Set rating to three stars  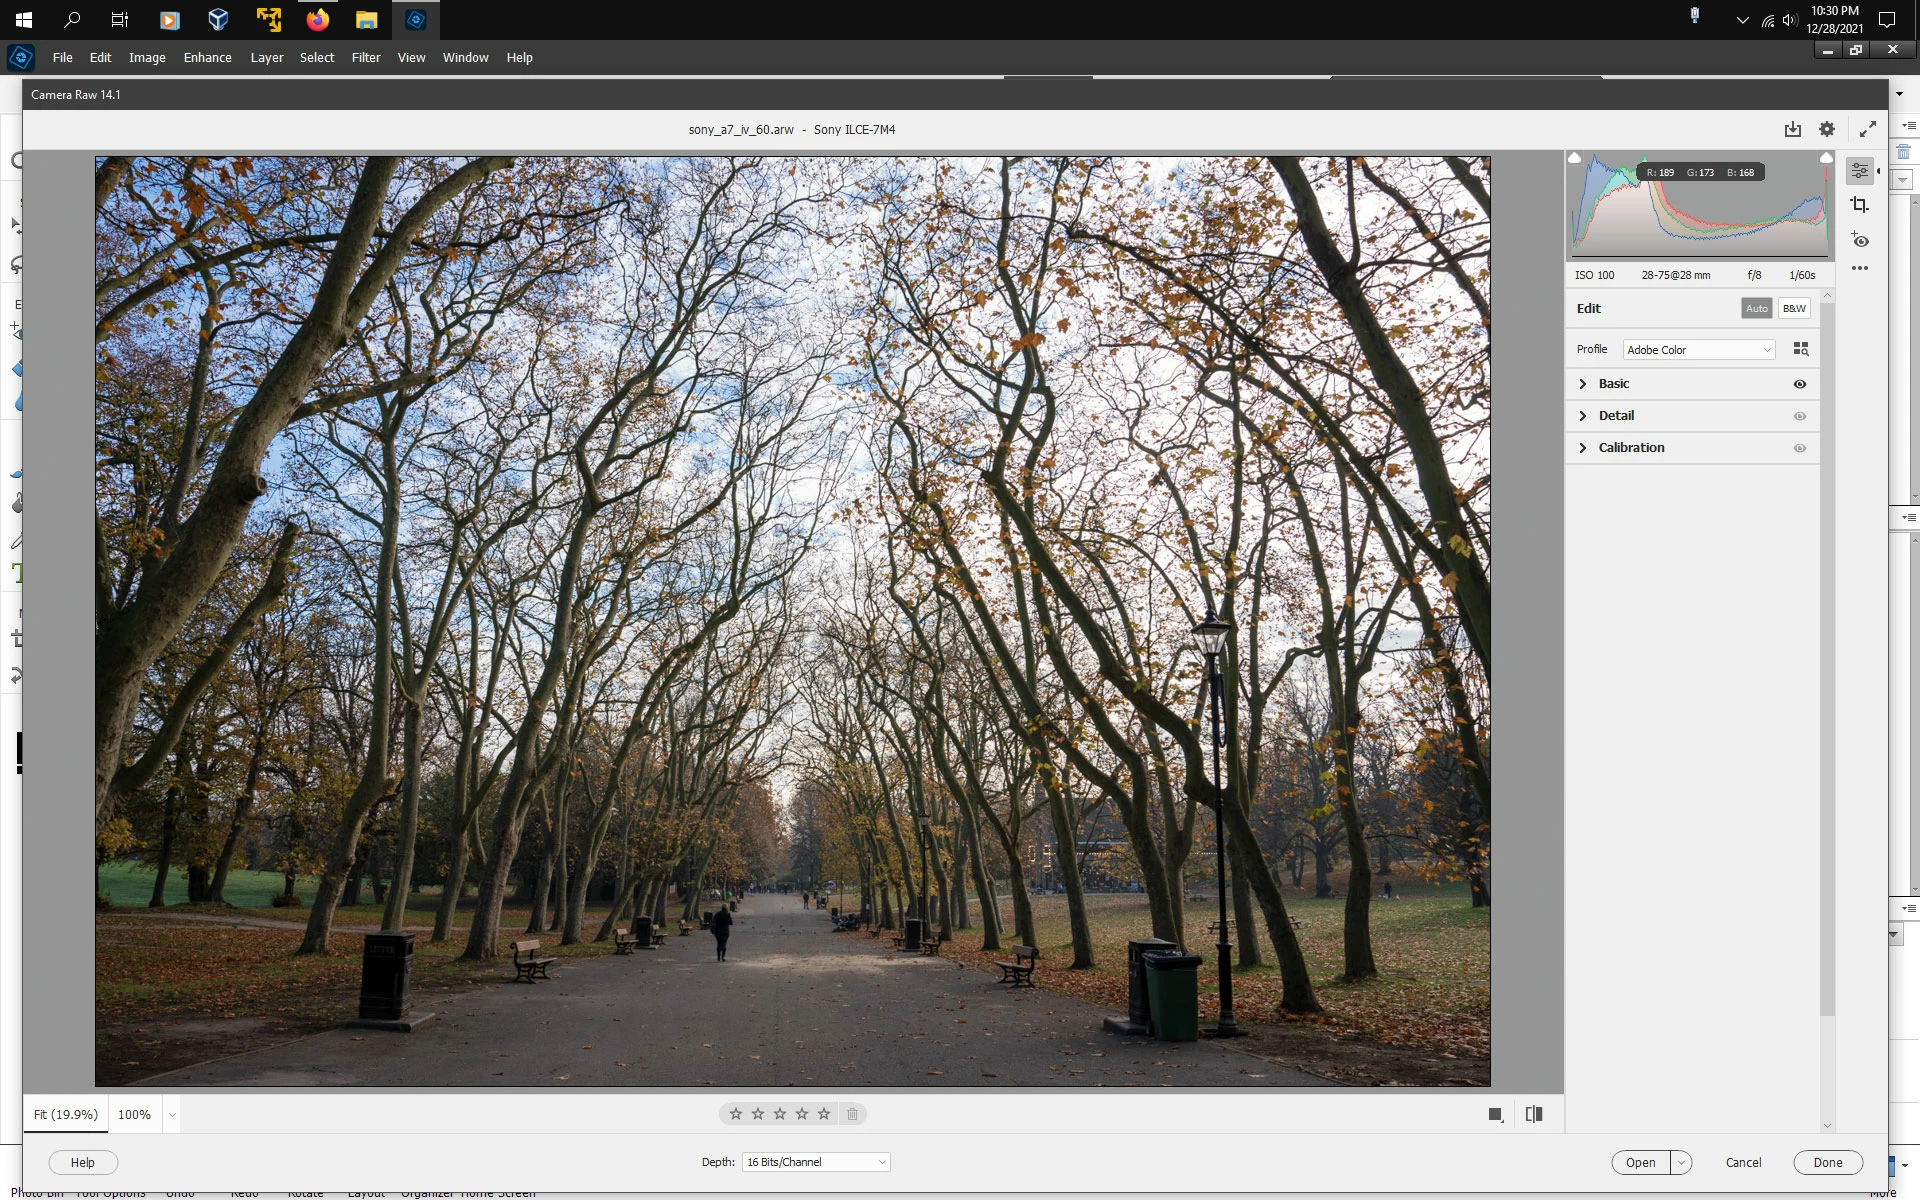click(780, 1114)
